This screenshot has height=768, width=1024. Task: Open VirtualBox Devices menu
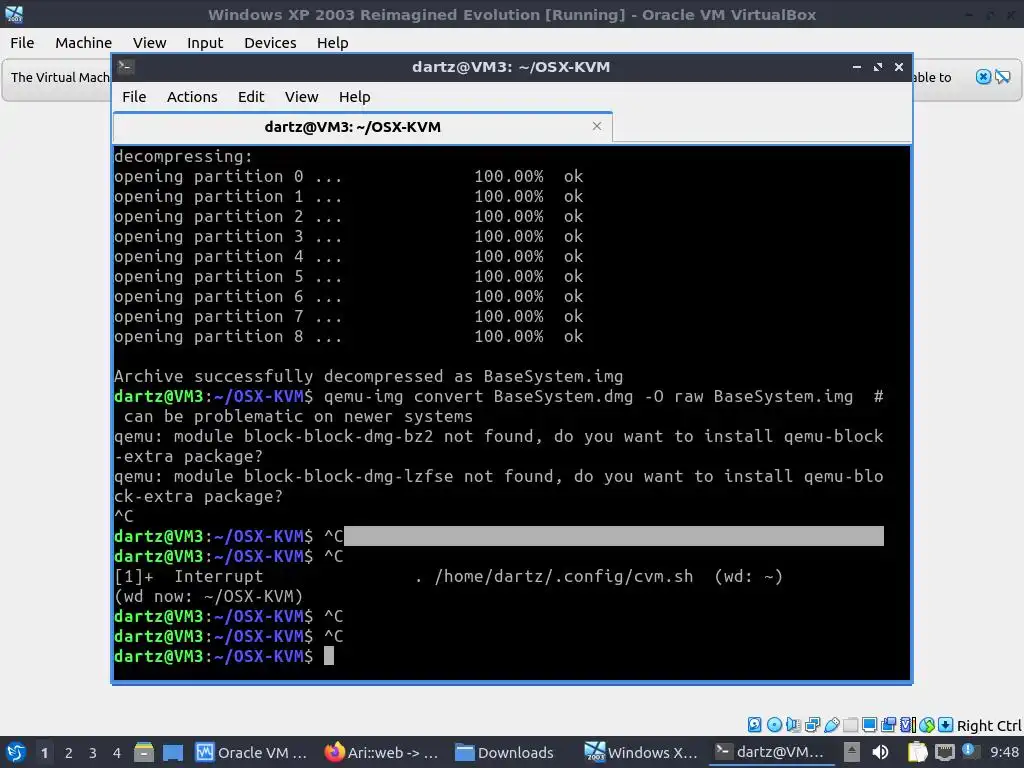click(270, 42)
